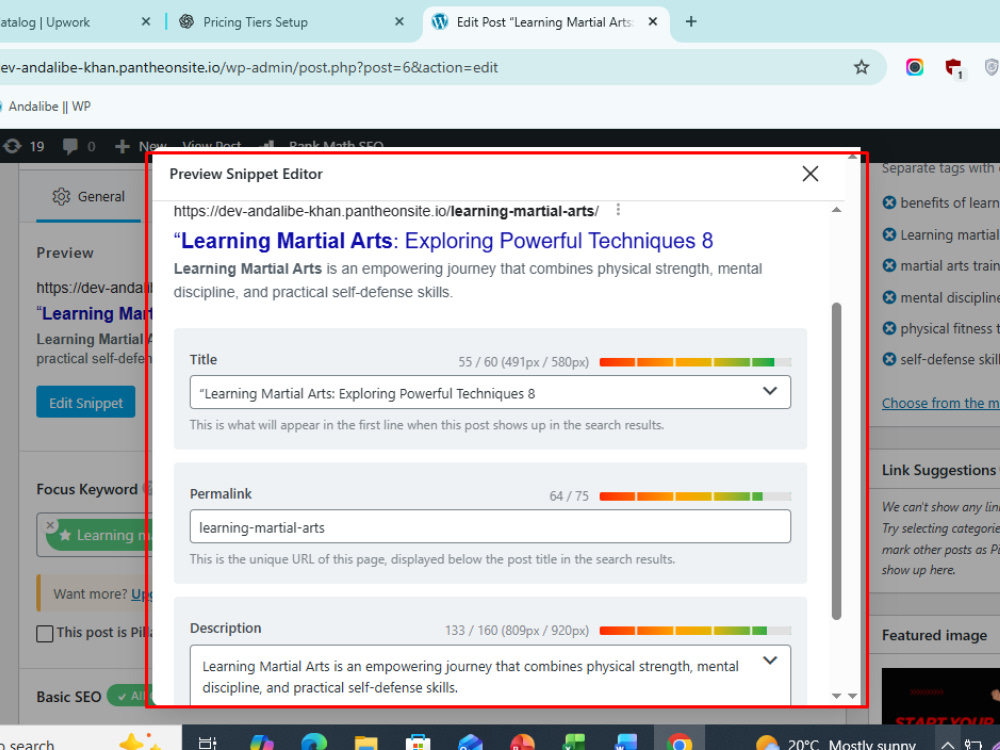Switch to the Upwork catalog tab
Image resolution: width=1000 pixels, height=750 pixels.
pos(77,22)
